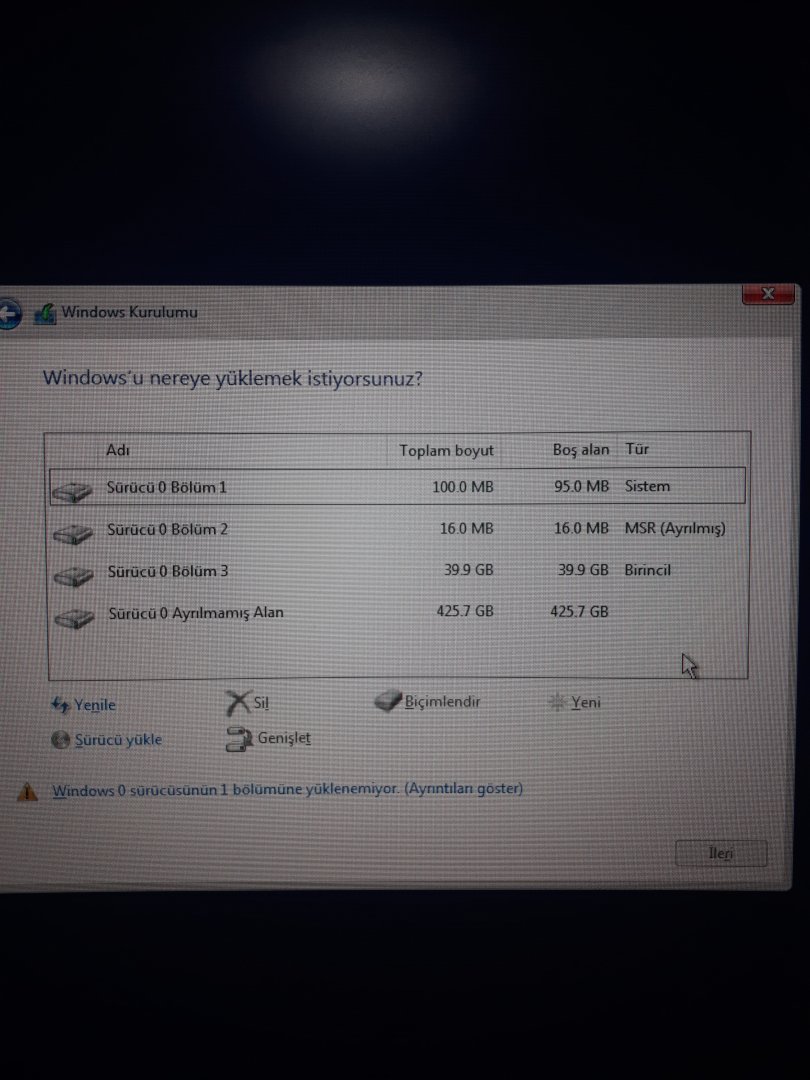Click the 100.0 MB total size cell
810x1080 pixels.
click(x=463, y=487)
